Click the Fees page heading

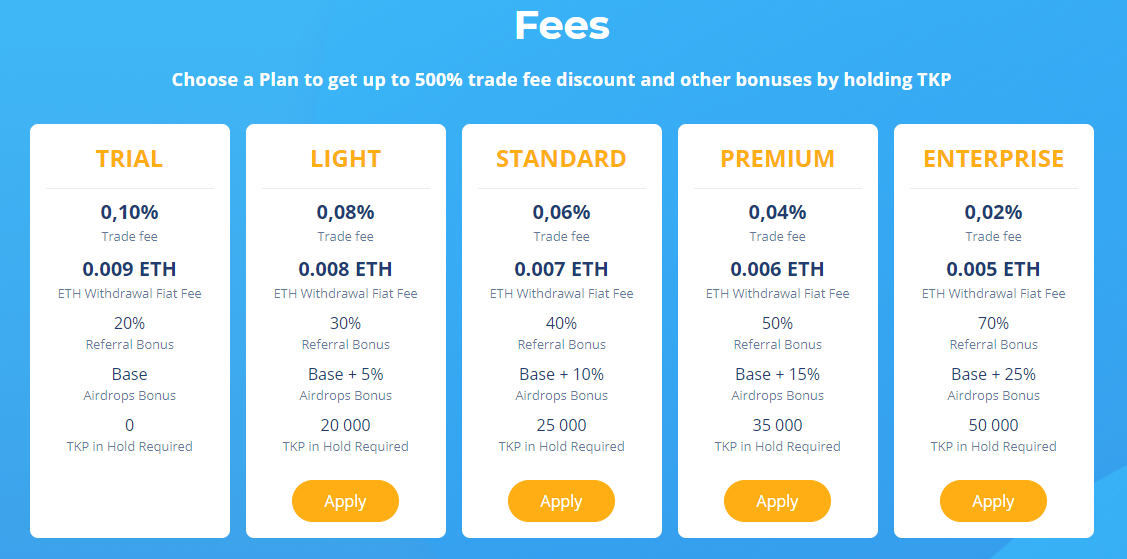click(562, 26)
